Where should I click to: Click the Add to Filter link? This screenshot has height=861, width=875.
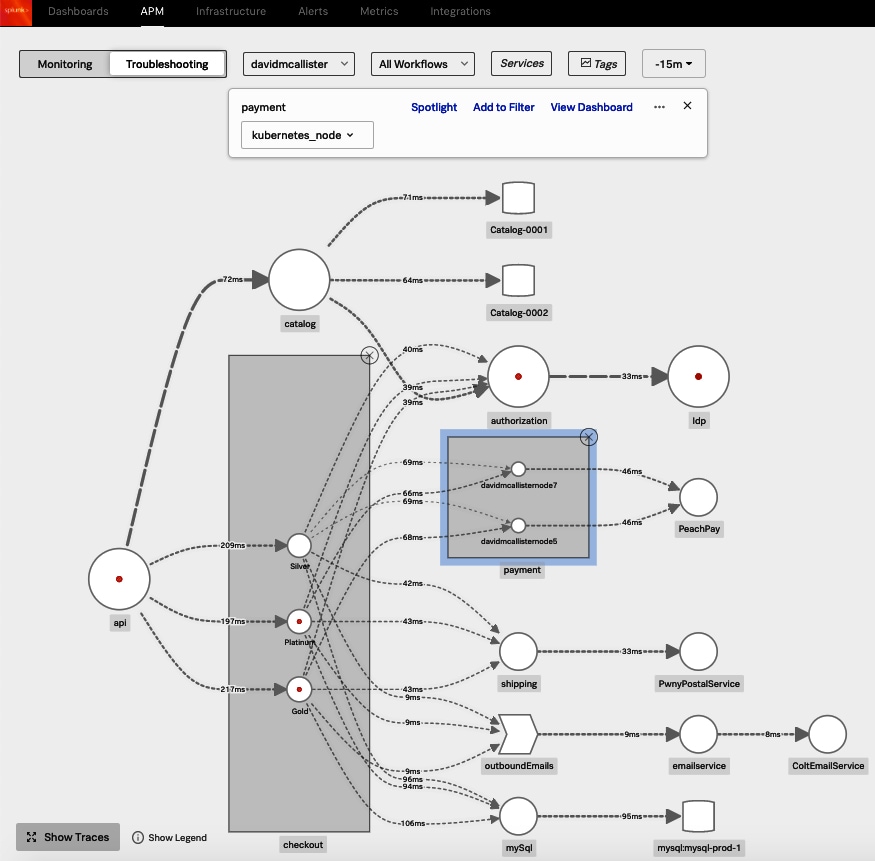[503, 107]
